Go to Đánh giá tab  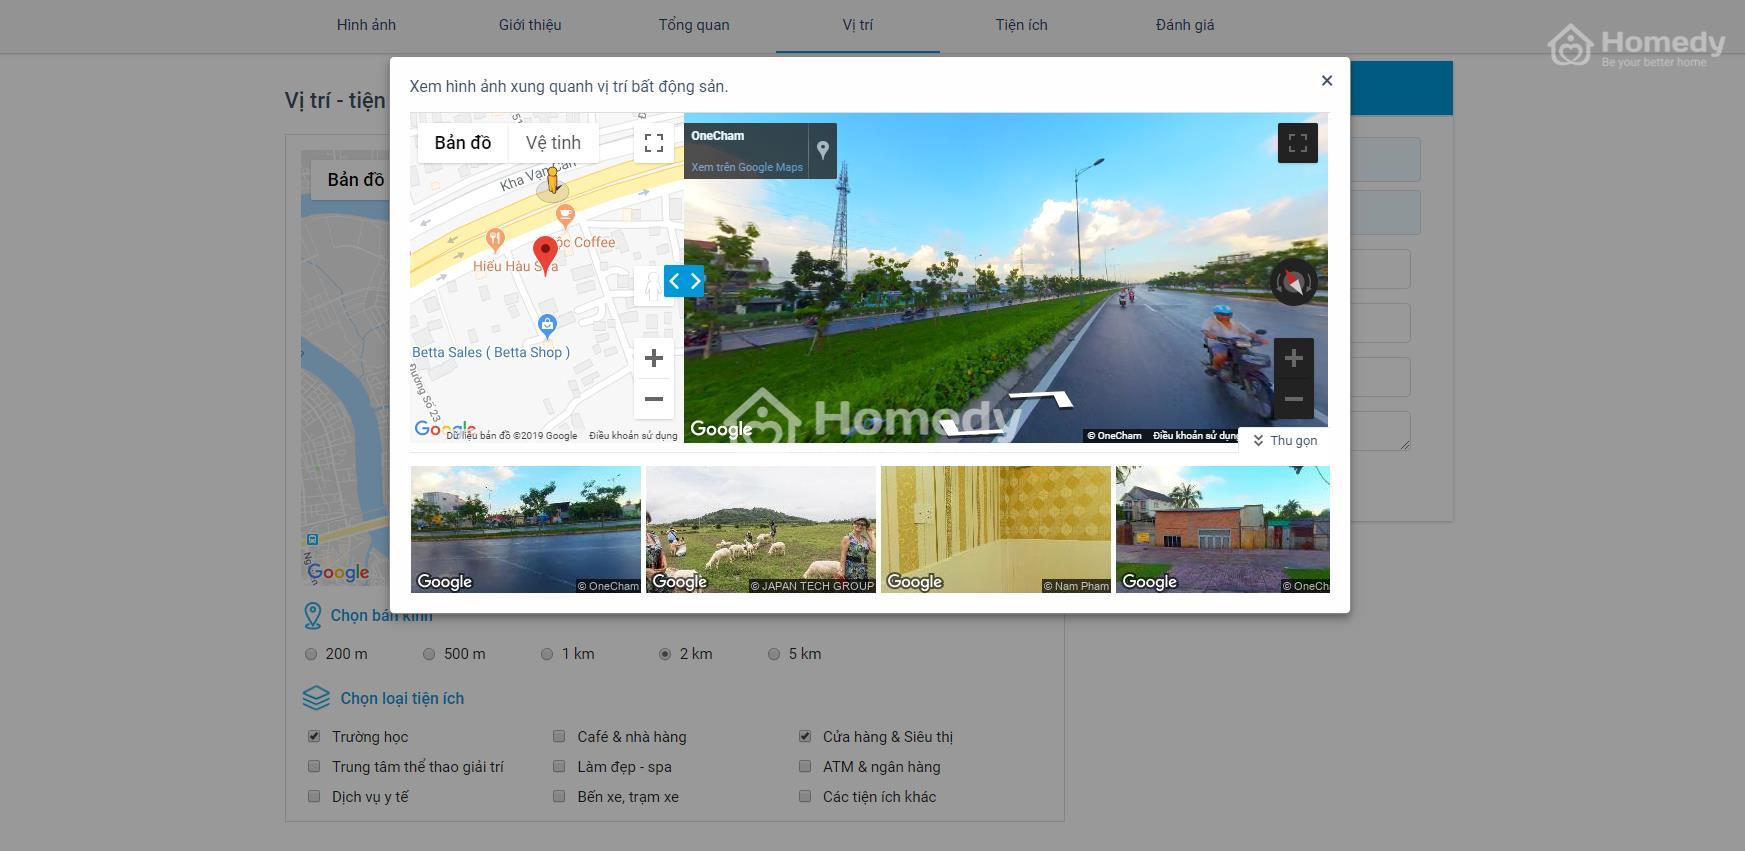(1185, 25)
